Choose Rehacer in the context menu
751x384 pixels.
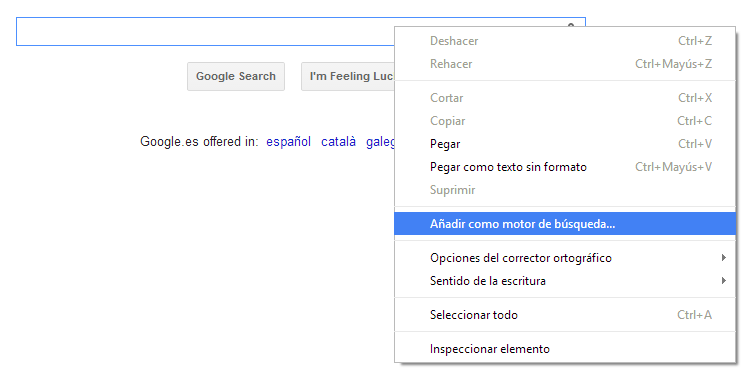pyautogui.click(x=565, y=64)
